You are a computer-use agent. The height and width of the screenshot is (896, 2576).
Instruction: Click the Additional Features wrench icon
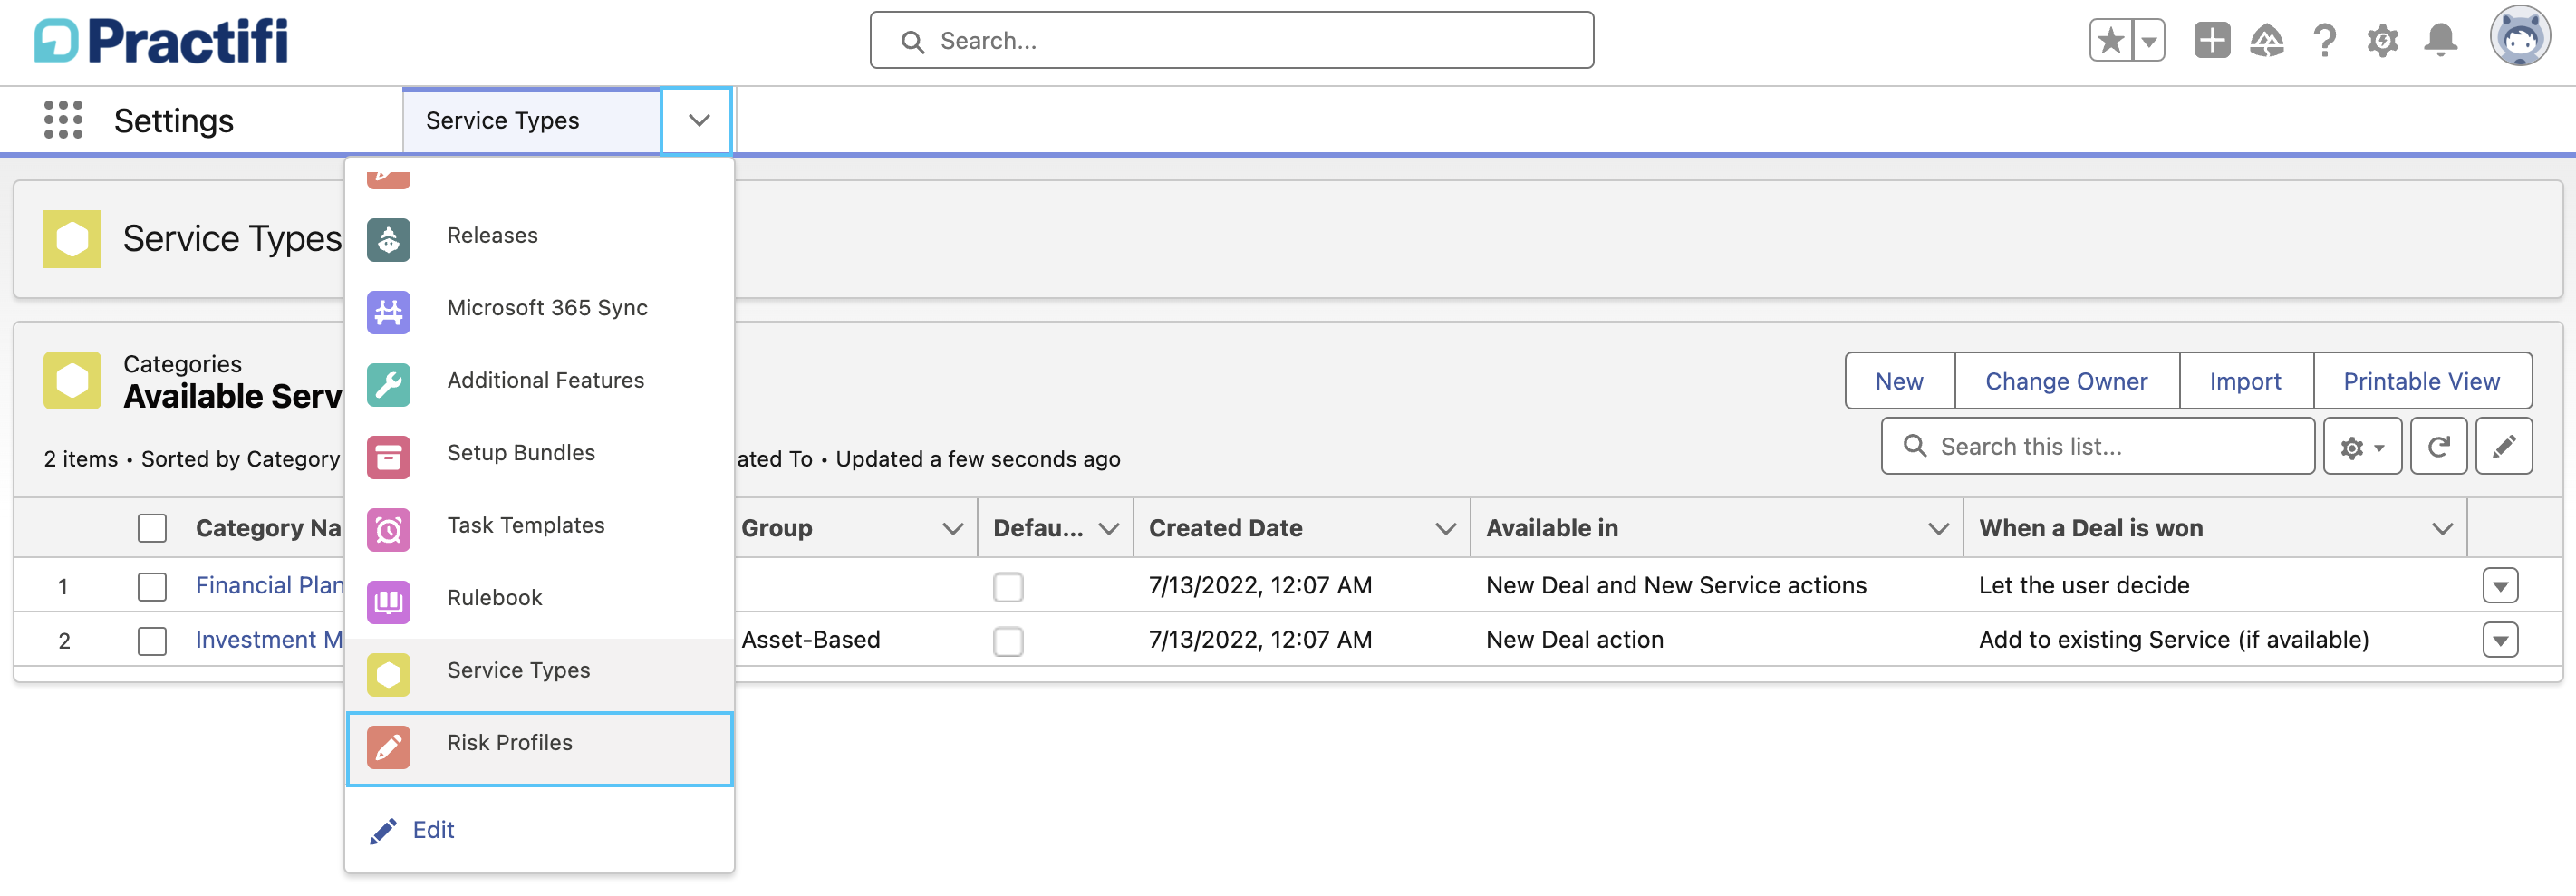(x=388, y=385)
